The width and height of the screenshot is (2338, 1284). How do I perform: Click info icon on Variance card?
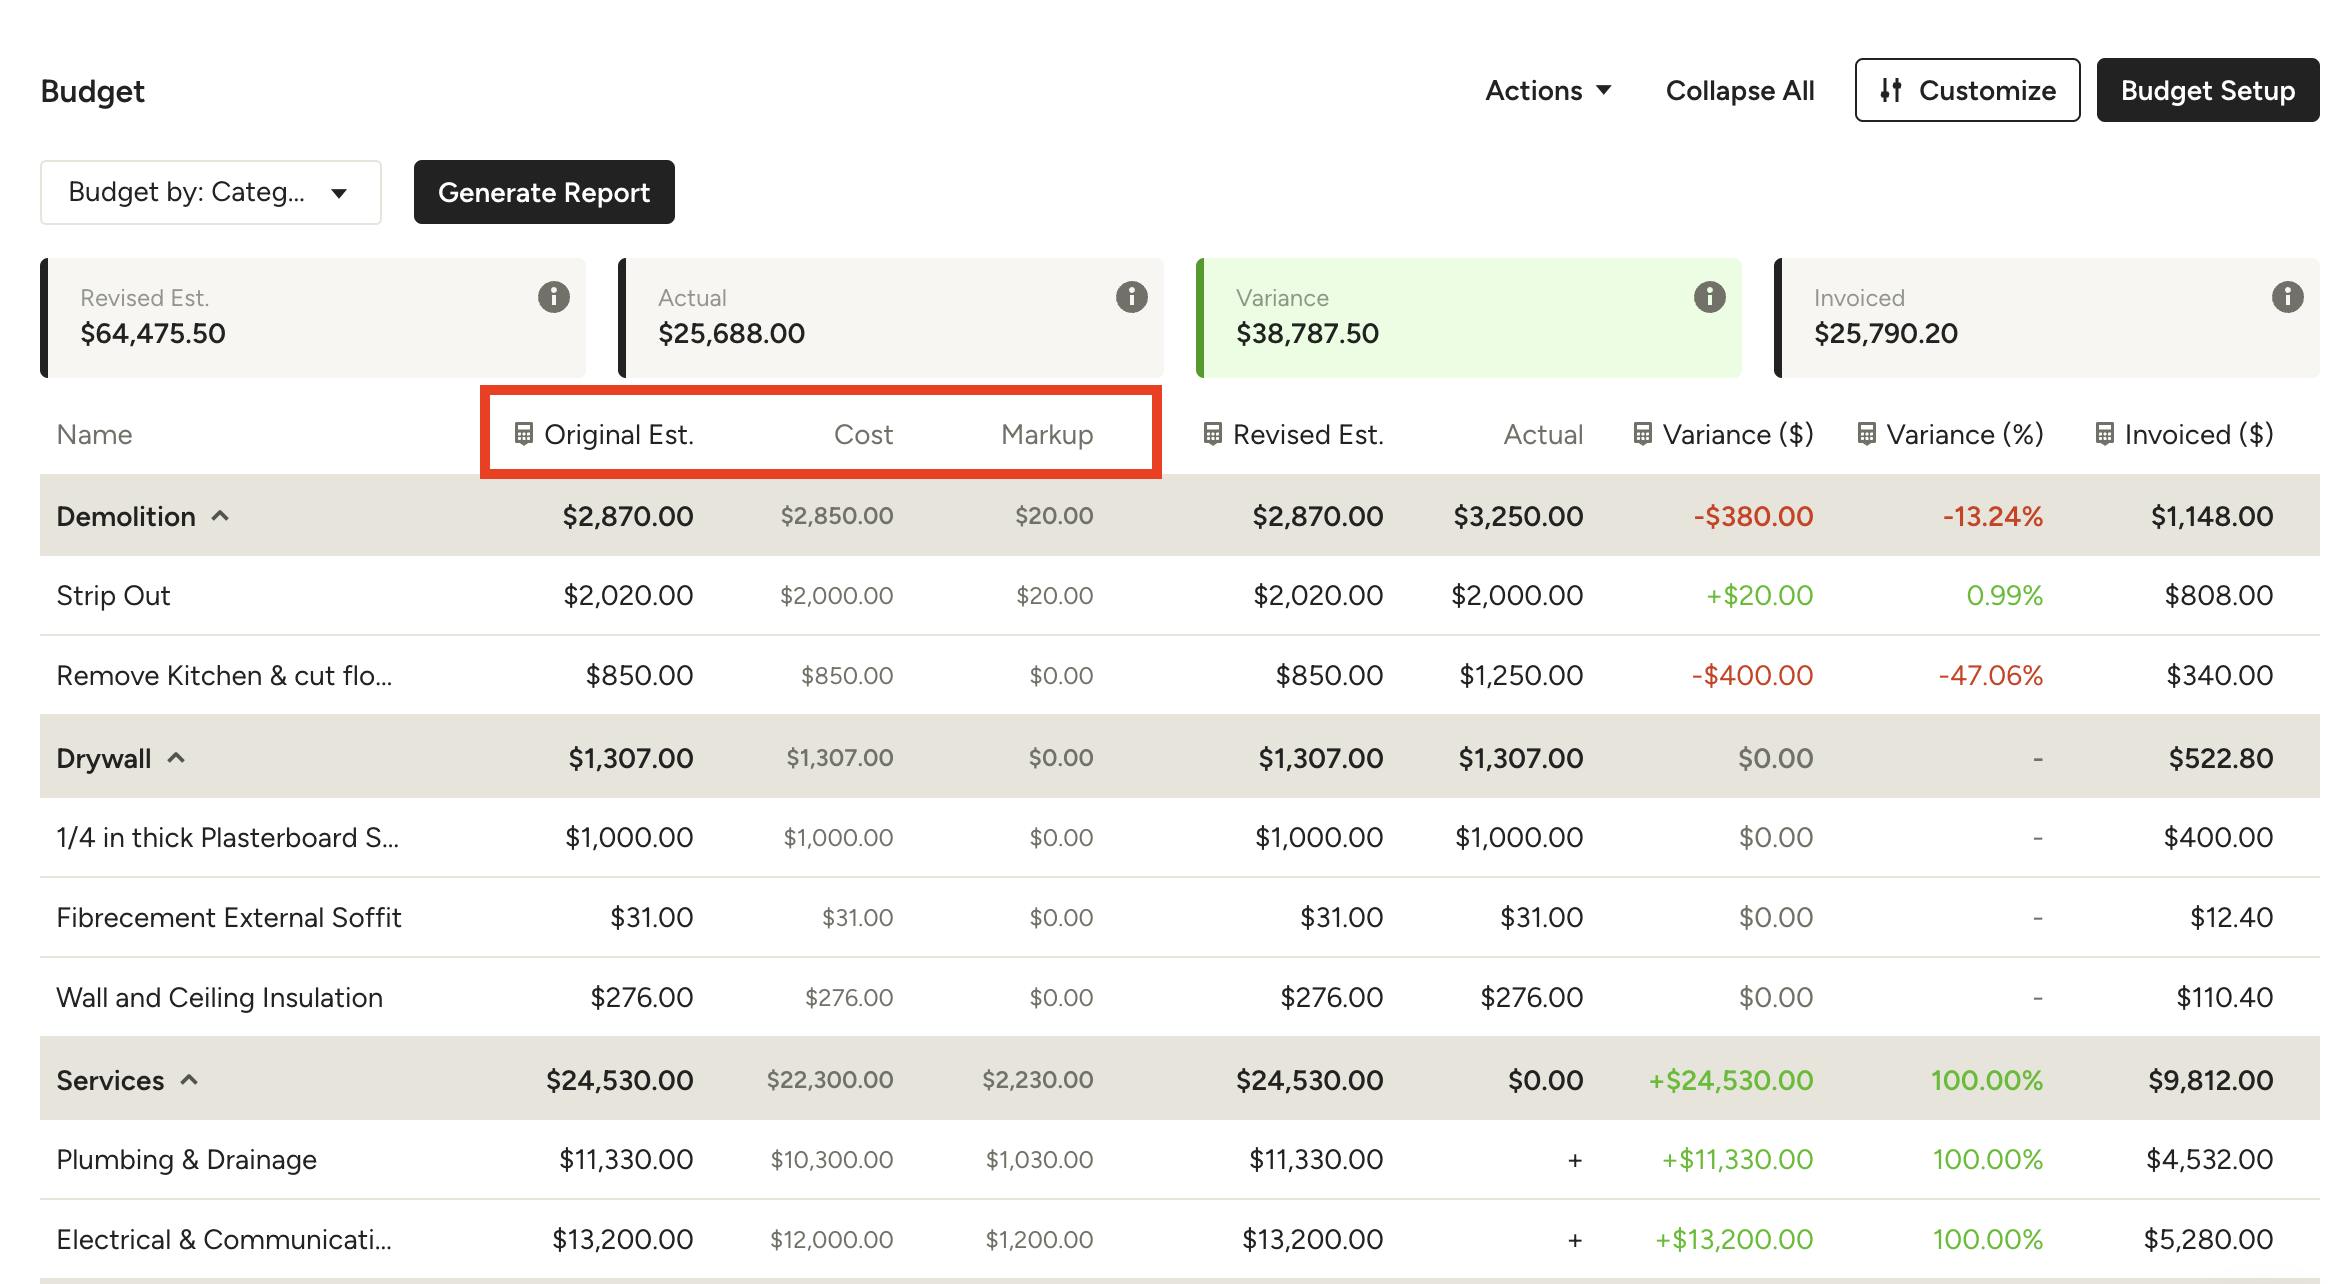coord(1709,297)
